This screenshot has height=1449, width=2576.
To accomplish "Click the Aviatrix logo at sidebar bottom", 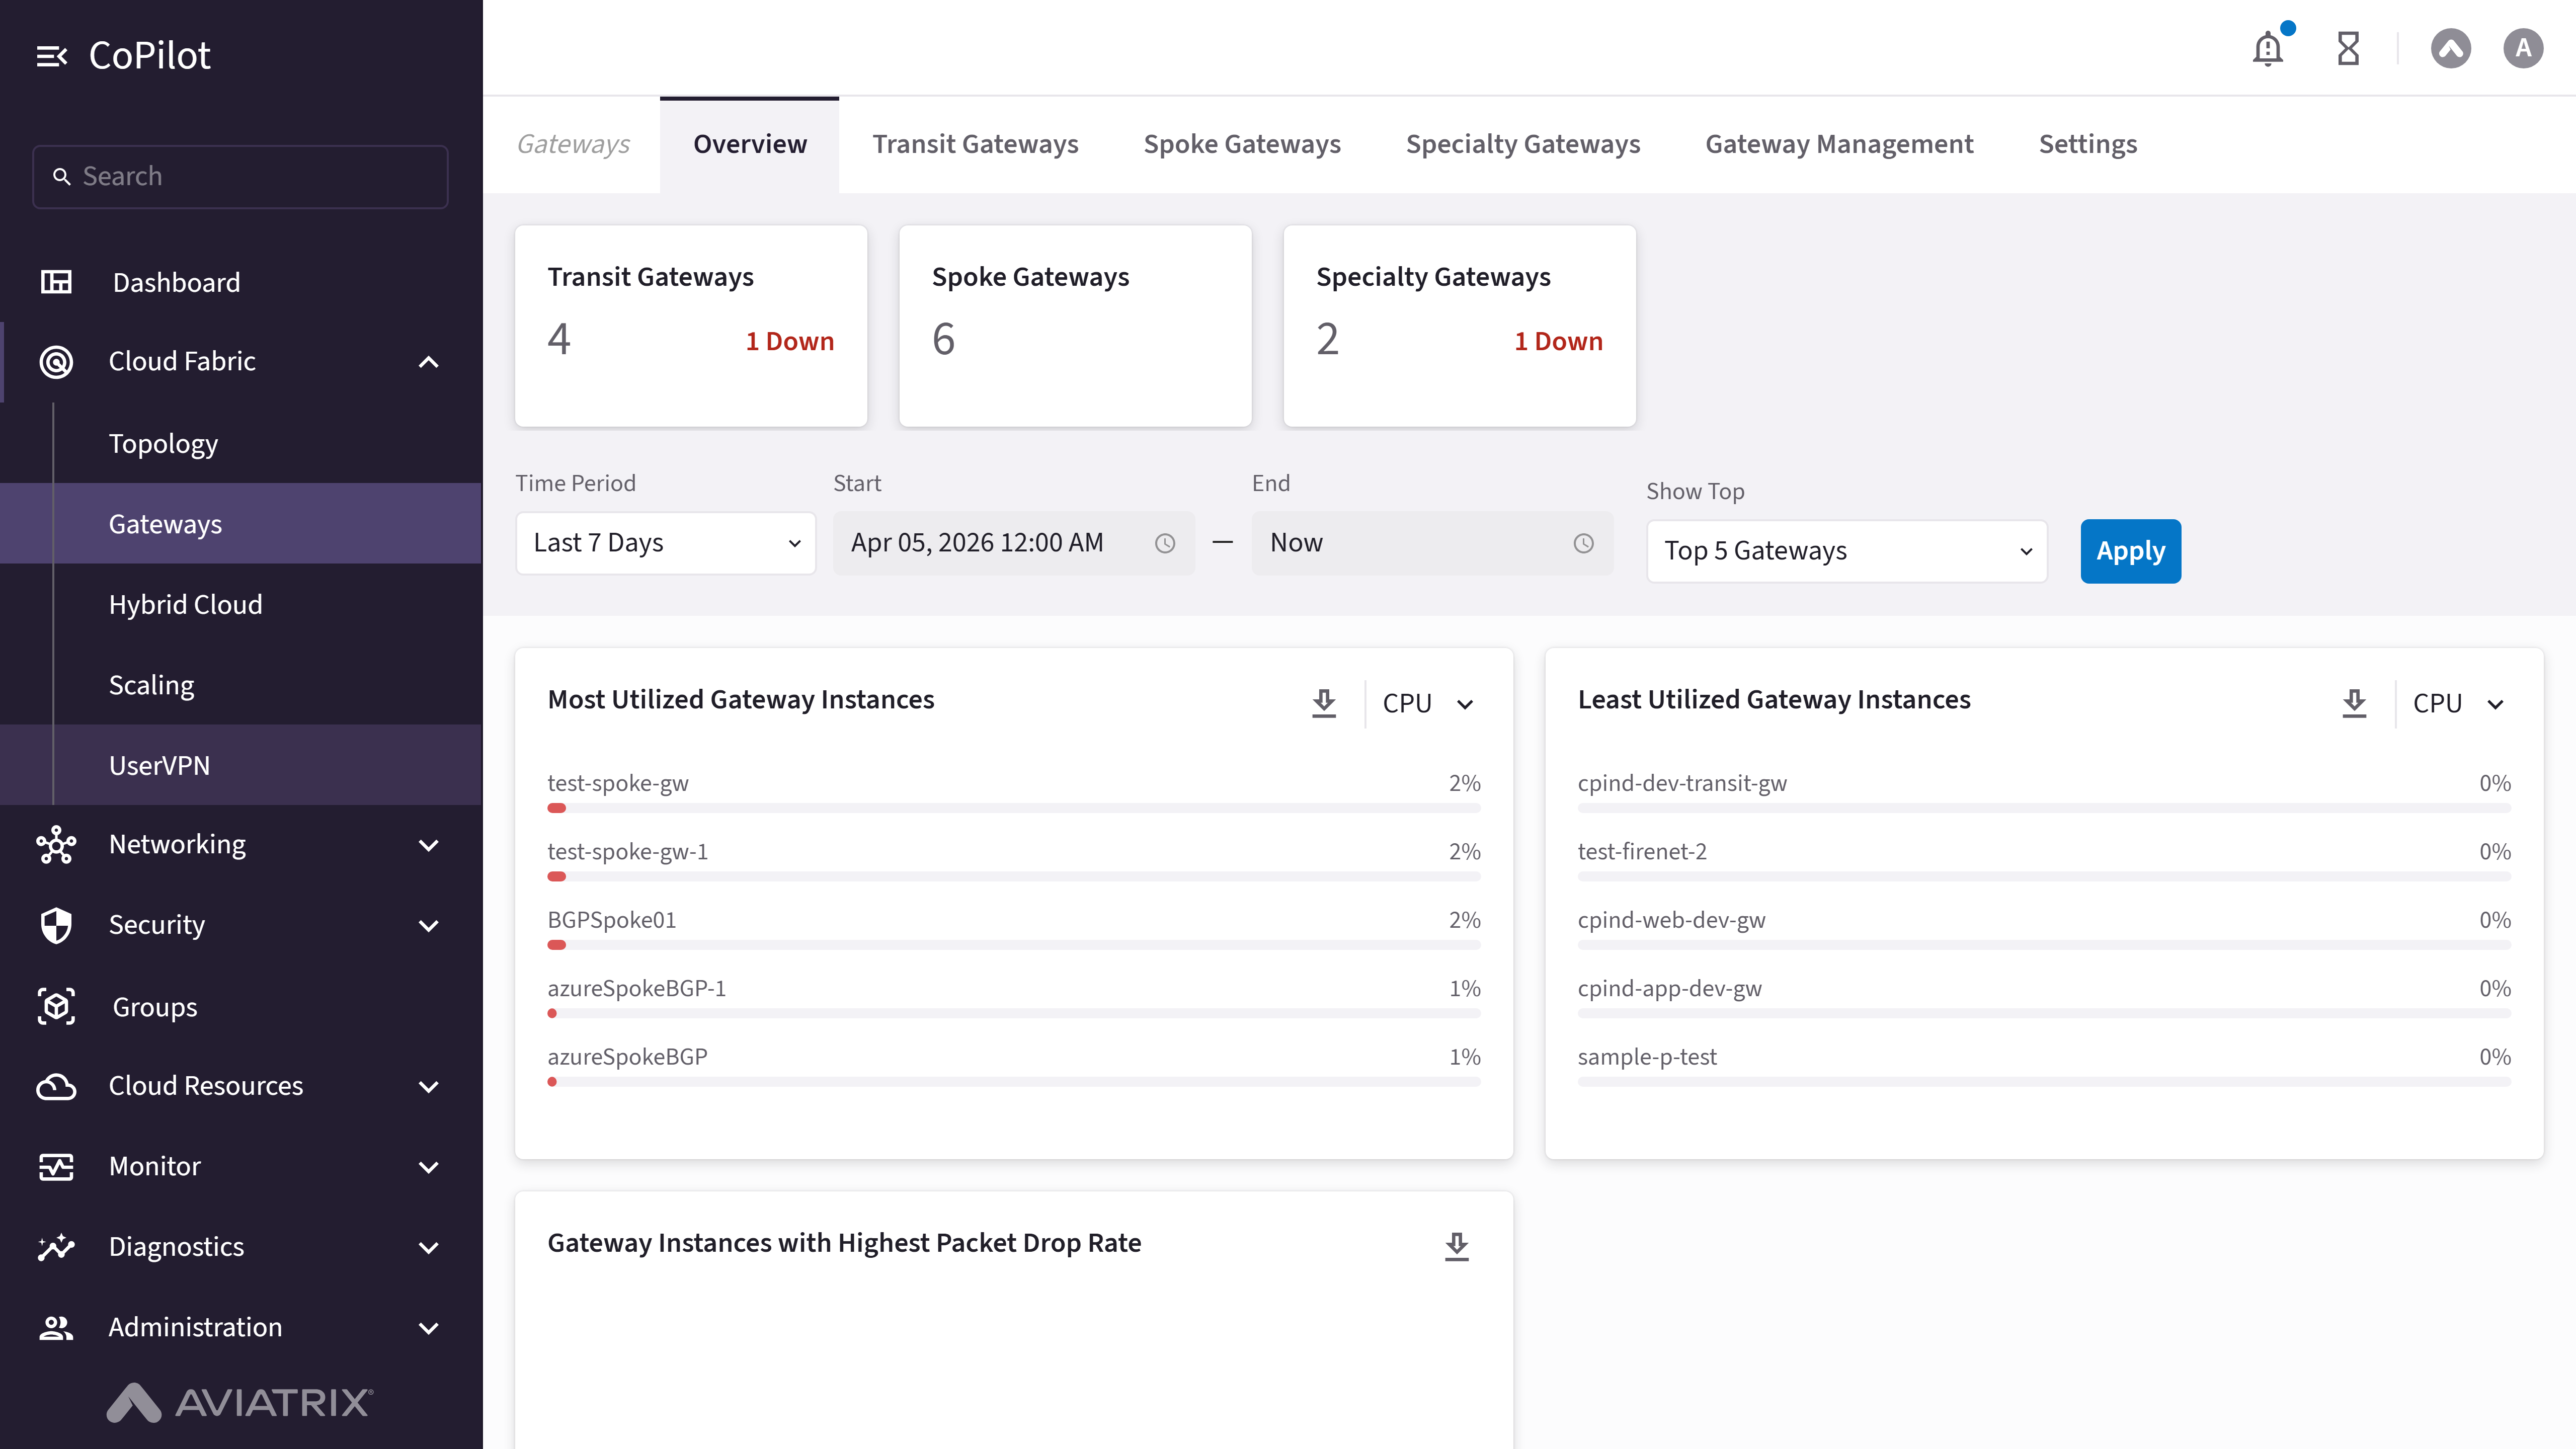I will pos(240,1402).
